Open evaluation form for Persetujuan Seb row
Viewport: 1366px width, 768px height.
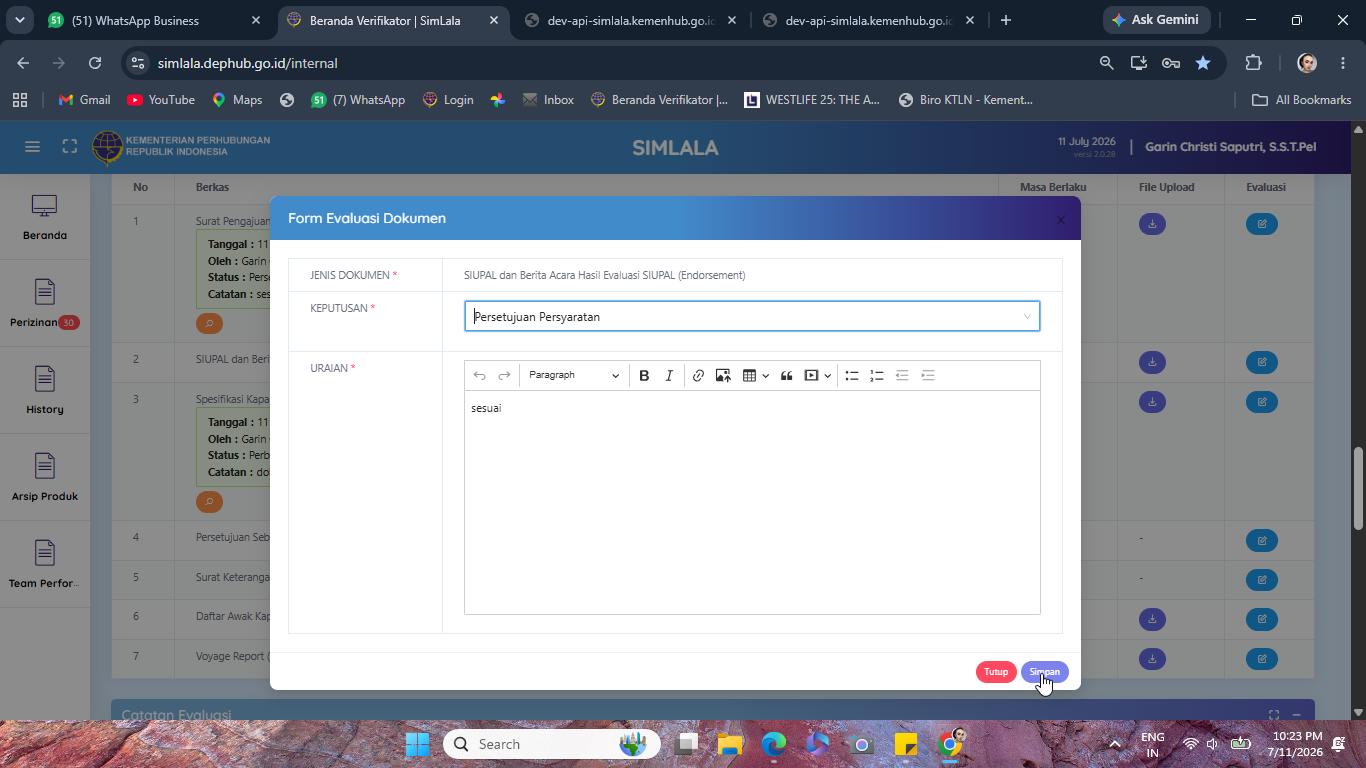coord(1262,541)
